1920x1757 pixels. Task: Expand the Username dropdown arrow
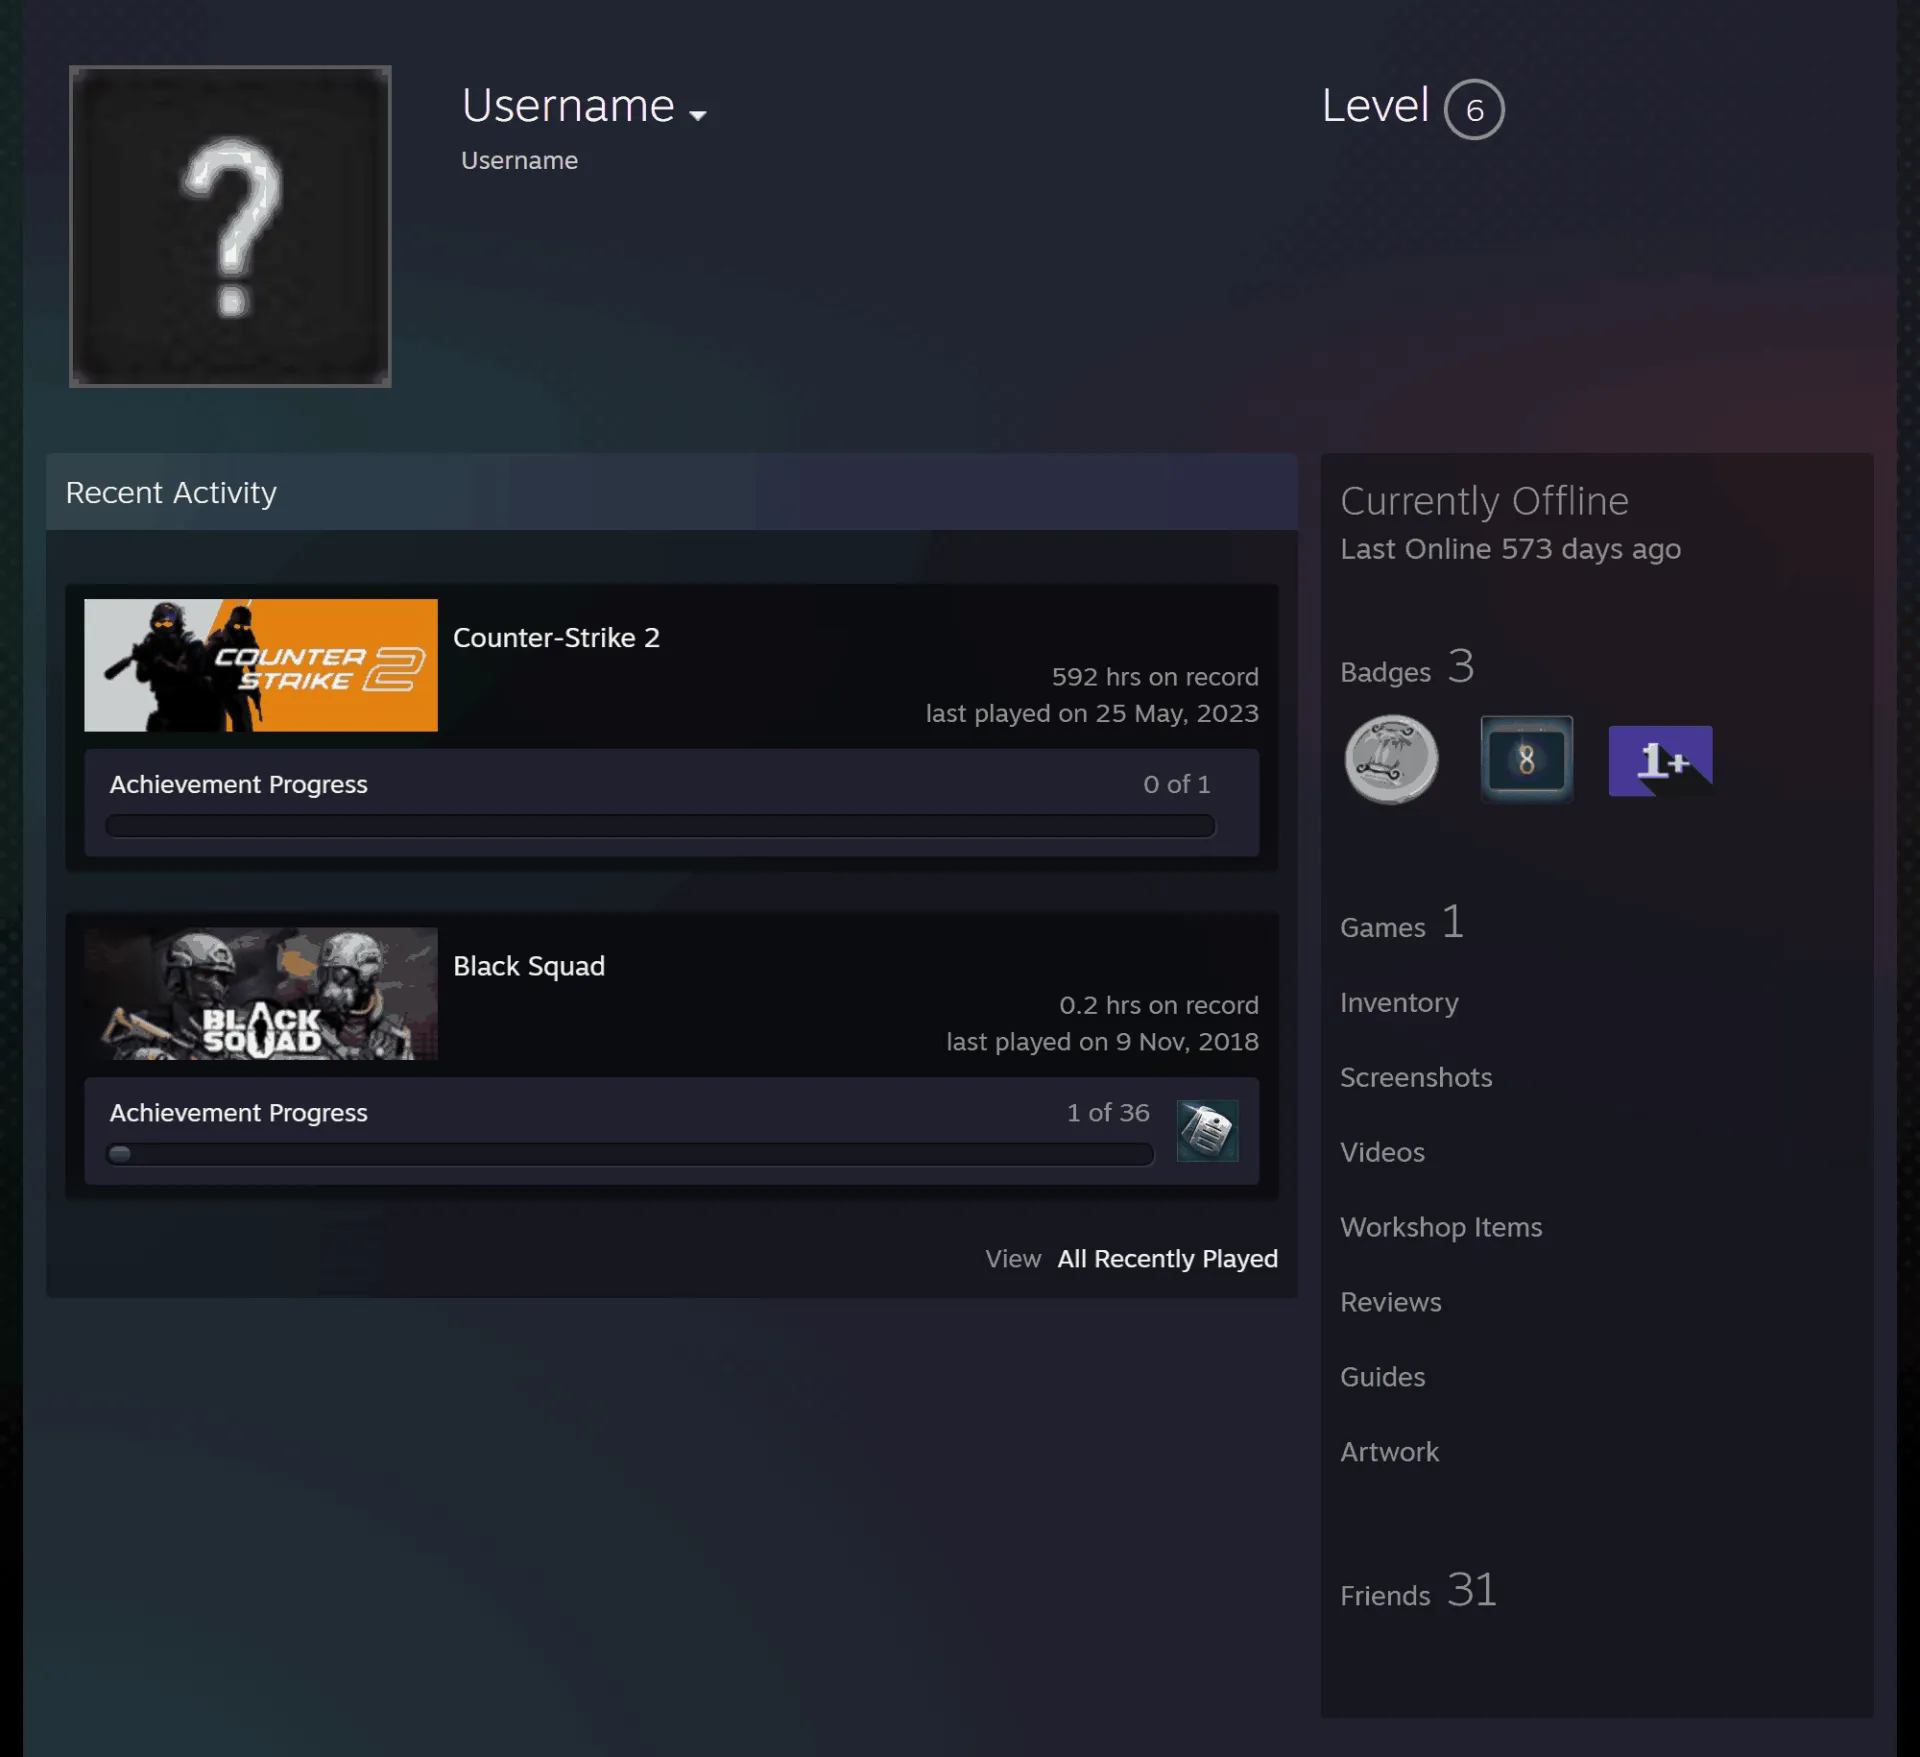(x=698, y=115)
